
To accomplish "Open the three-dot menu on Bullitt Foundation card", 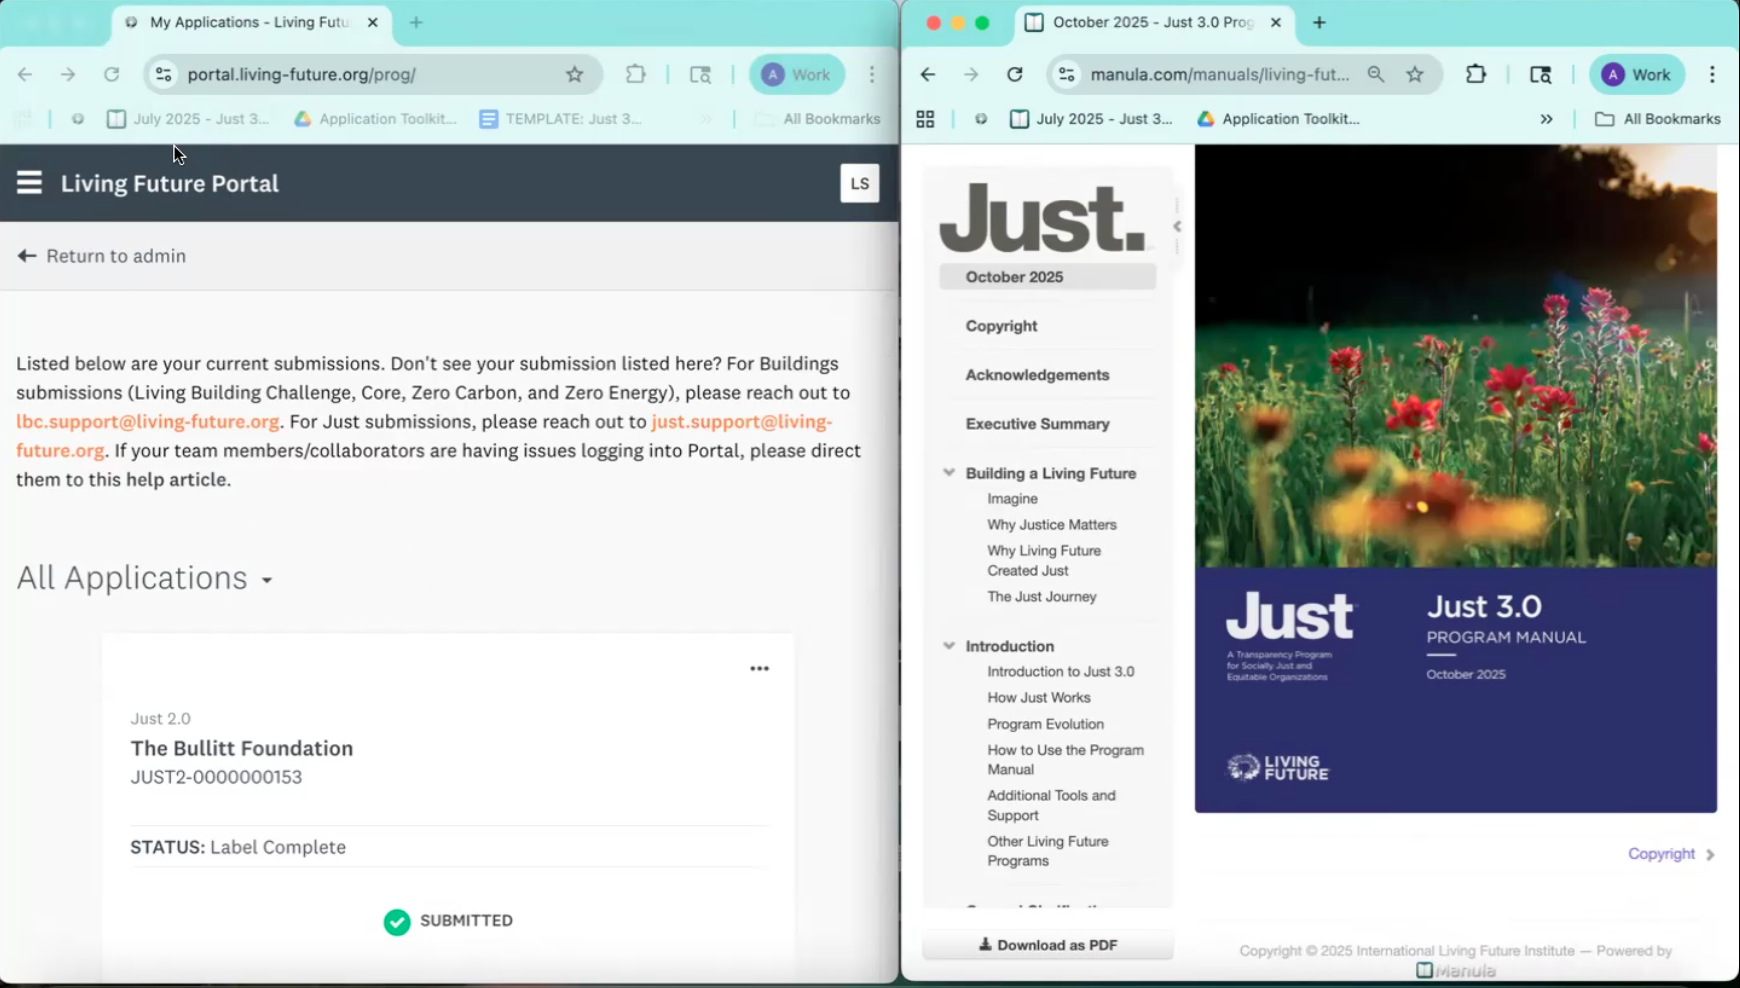I will [760, 668].
